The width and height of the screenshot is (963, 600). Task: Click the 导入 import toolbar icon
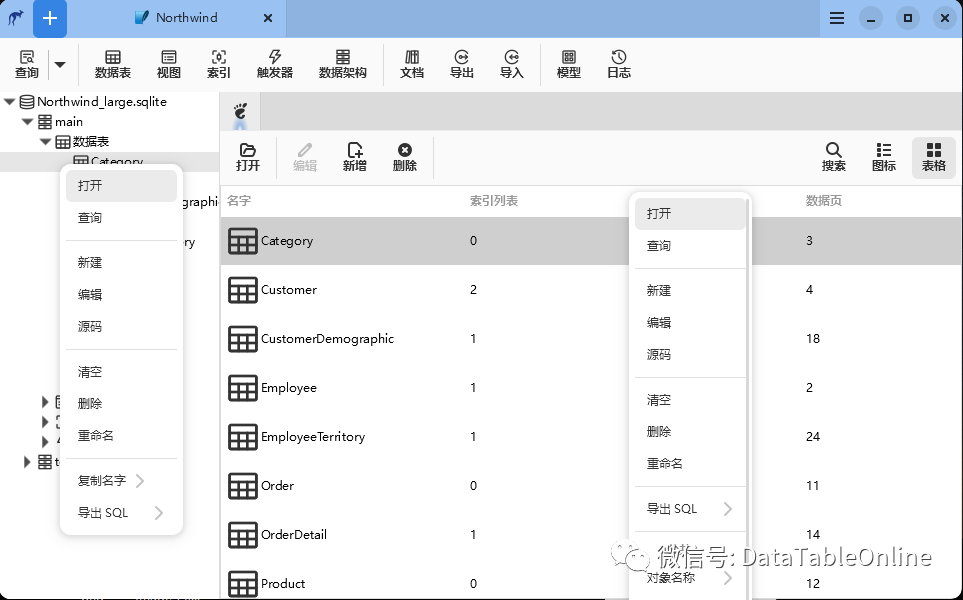(x=512, y=64)
